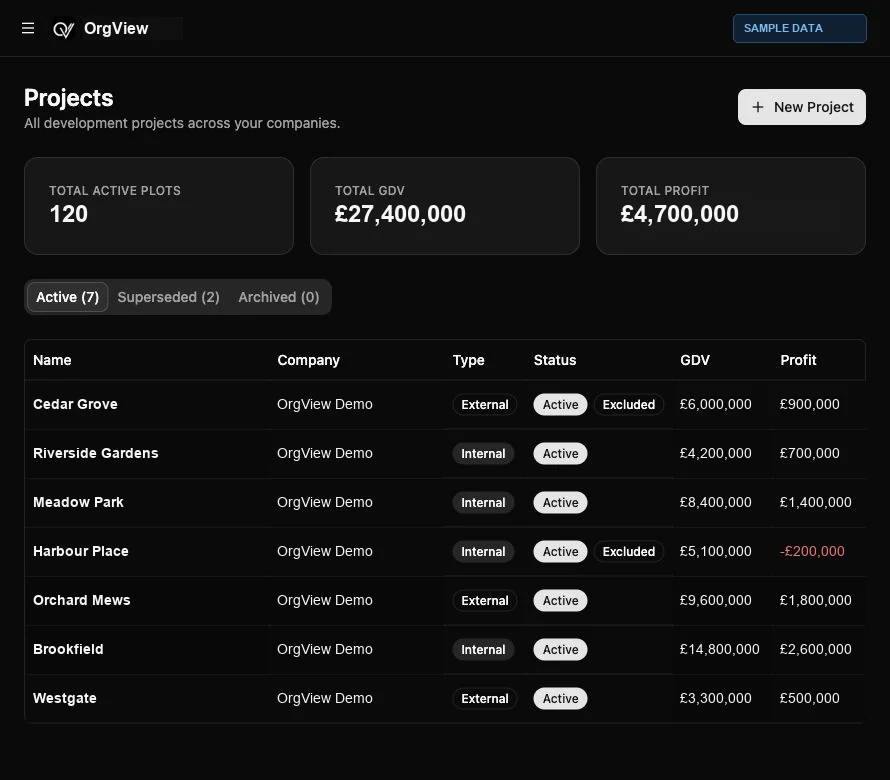890x780 pixels.
Task: Open the Brookfield project
Action: tap(68, 649)
